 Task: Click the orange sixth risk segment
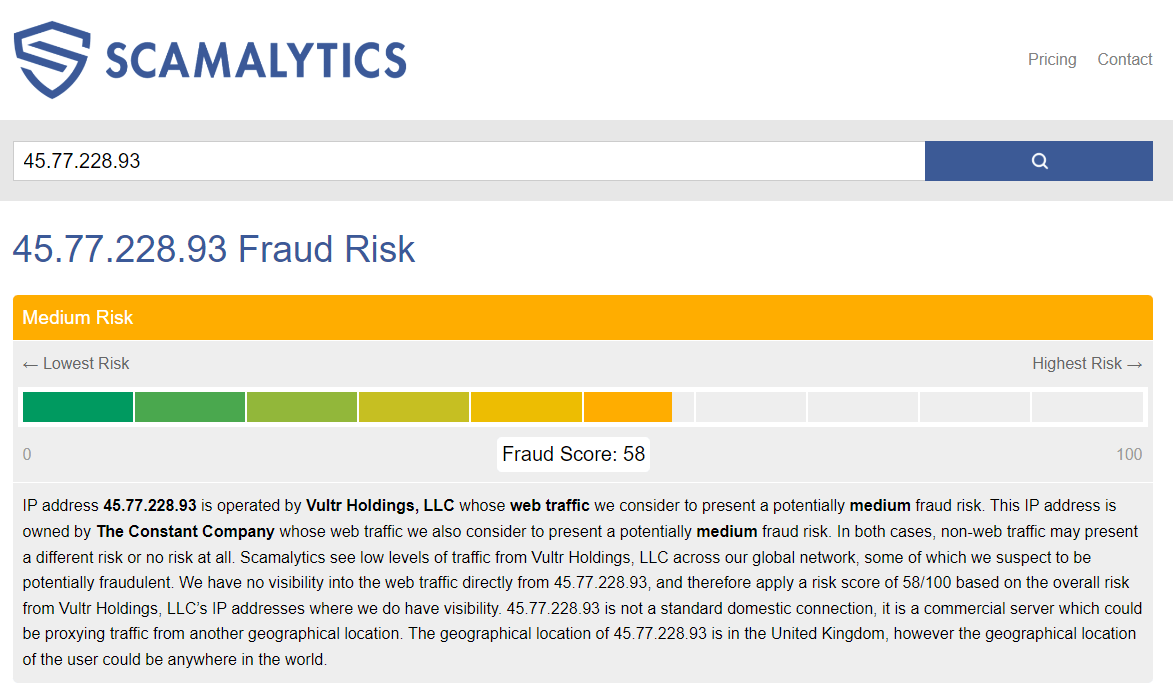point(628,407)
